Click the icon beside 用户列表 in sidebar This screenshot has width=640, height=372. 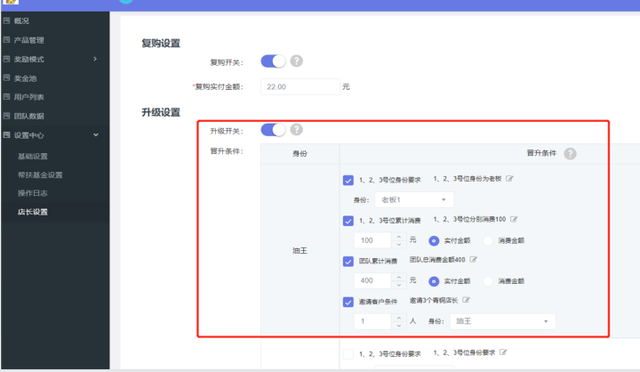point(7,97)
